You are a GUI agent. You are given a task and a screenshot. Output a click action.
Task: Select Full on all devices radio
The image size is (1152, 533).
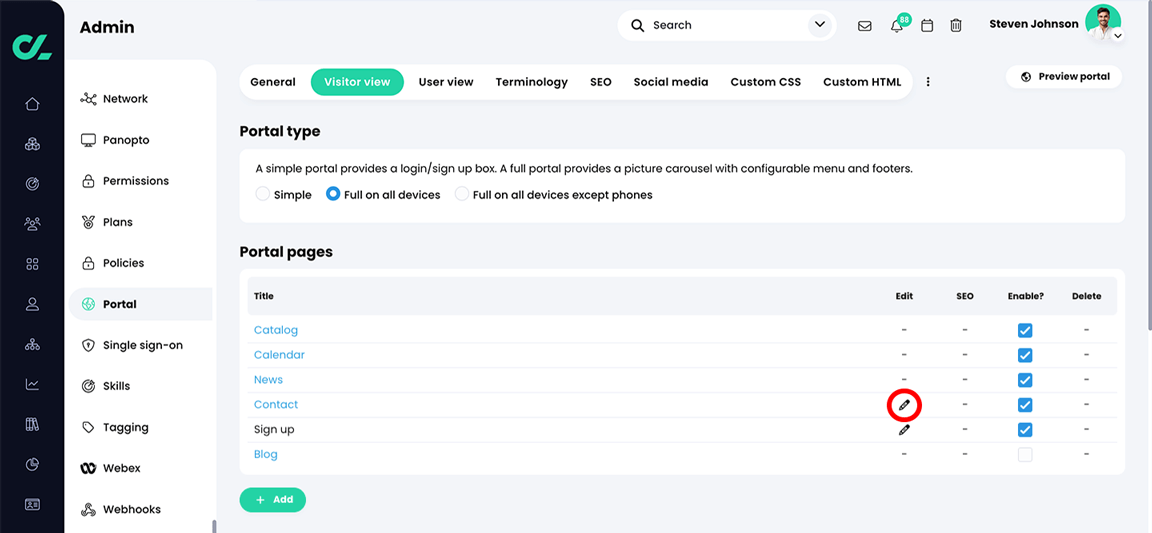click(x=333, y=195)
